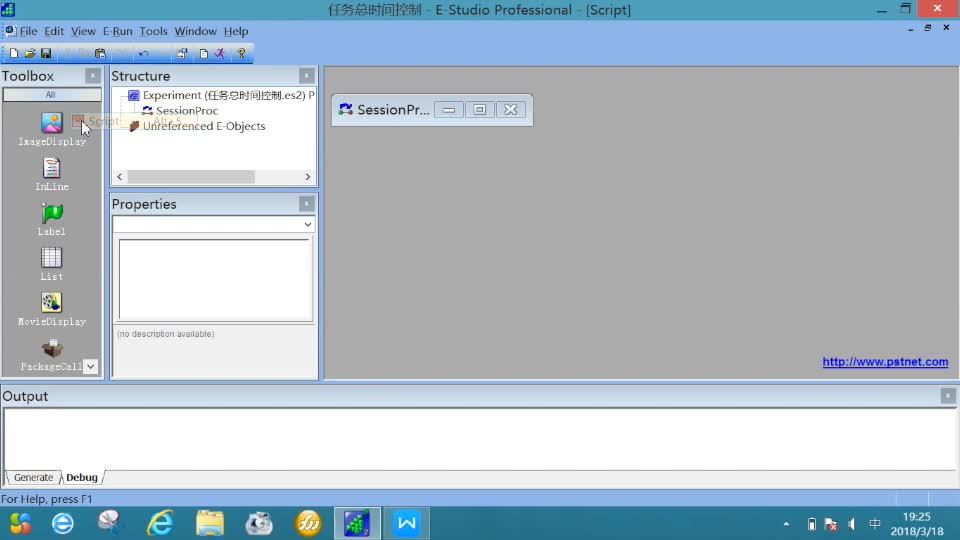Click the Save floppy disk toolbar icon
The width and height of the screenshot is (960, 540).
46,54
